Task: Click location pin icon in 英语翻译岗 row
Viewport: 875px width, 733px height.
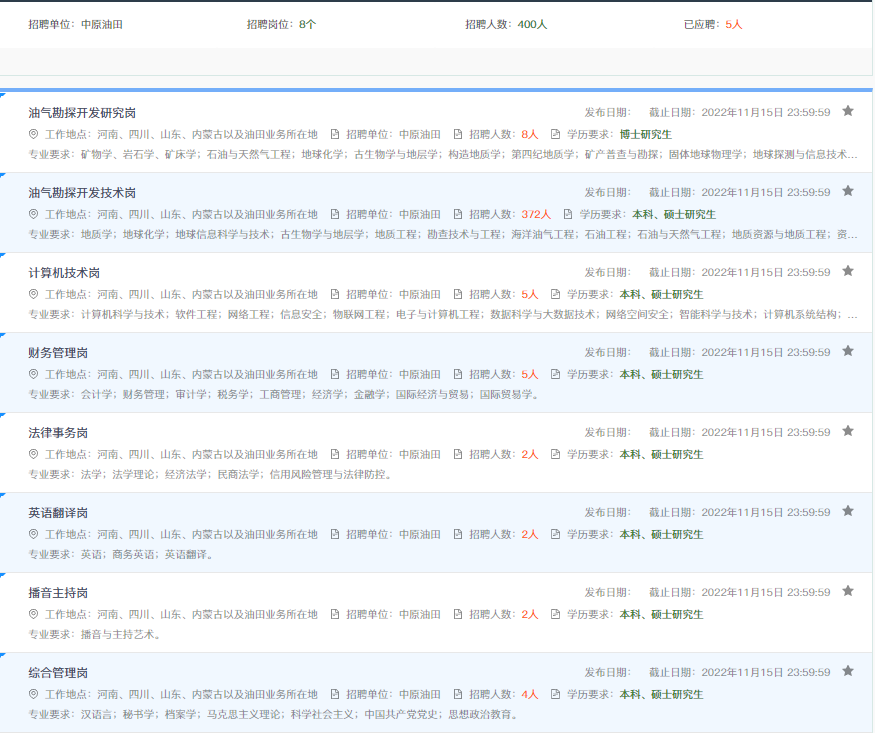Action: click(x=33, y=534)
